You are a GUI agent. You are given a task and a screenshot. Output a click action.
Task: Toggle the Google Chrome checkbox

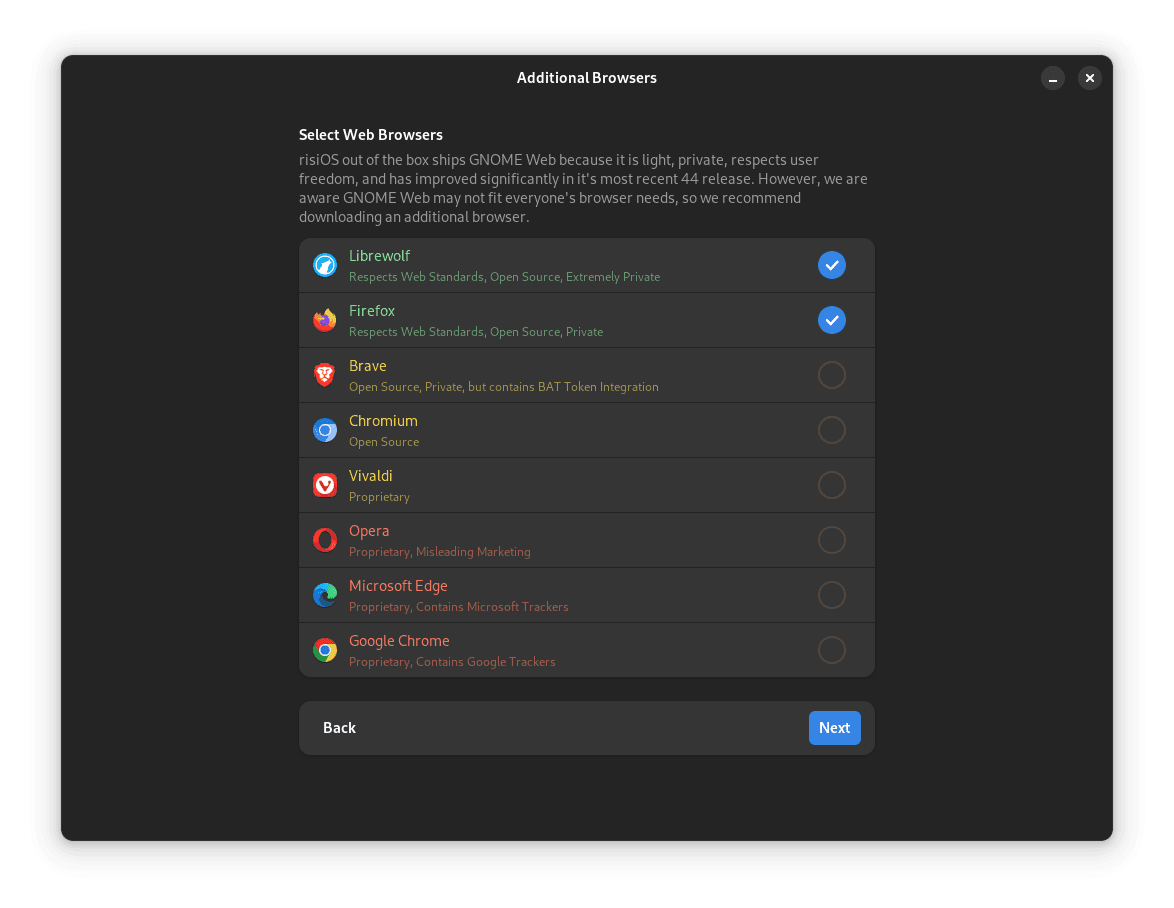pos(832,650)
